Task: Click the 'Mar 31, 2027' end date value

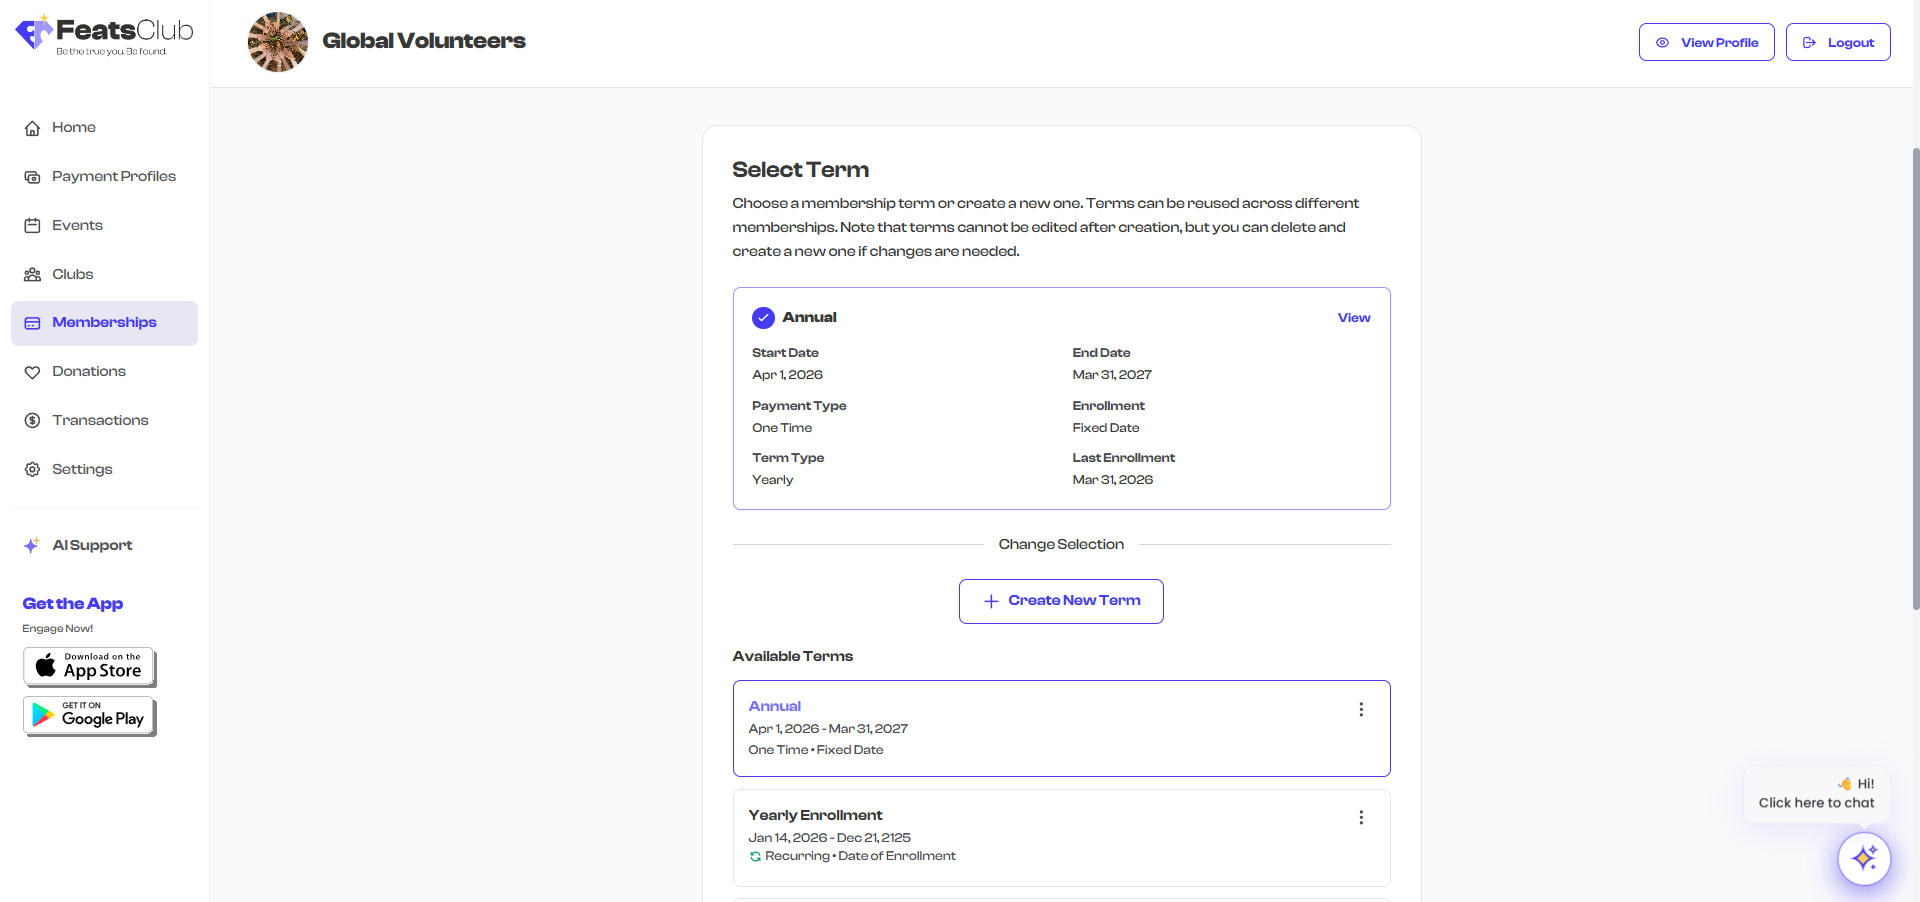Action: (1112, 375)
